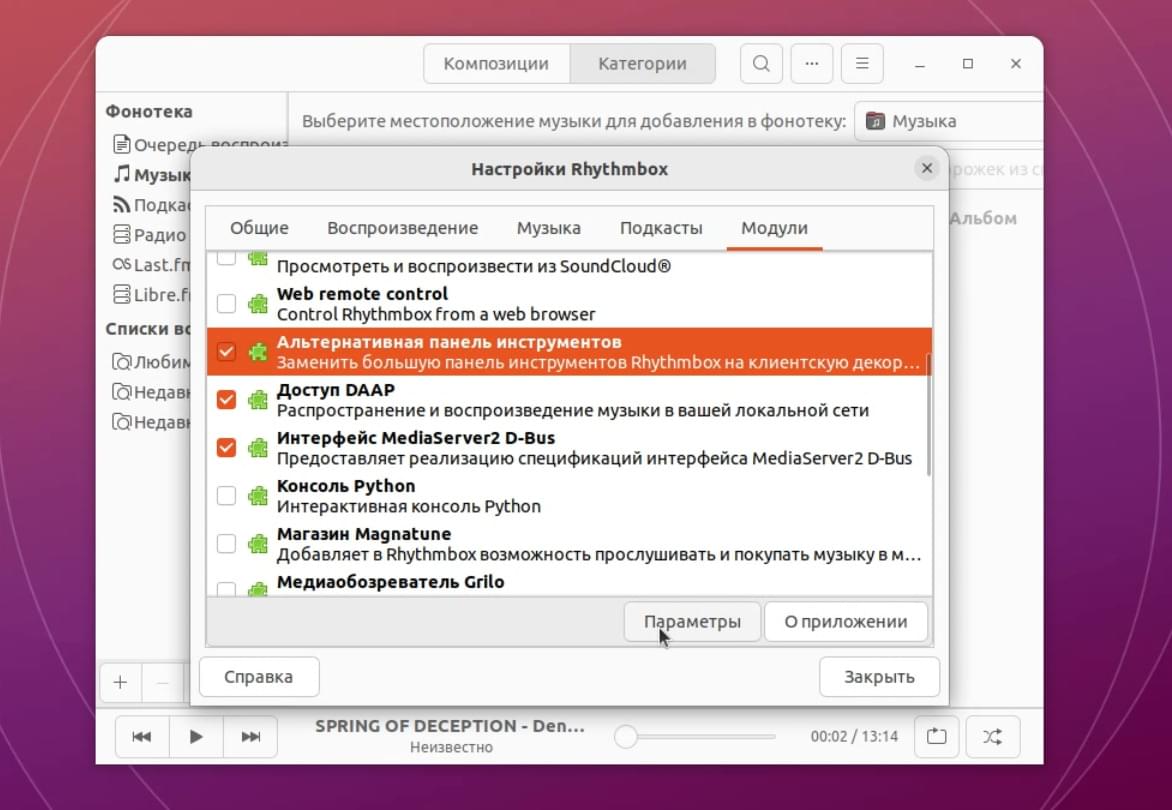The image size is (1172, 810).
Task: Switch to Категории view
Action: click(x=642, y=64)
